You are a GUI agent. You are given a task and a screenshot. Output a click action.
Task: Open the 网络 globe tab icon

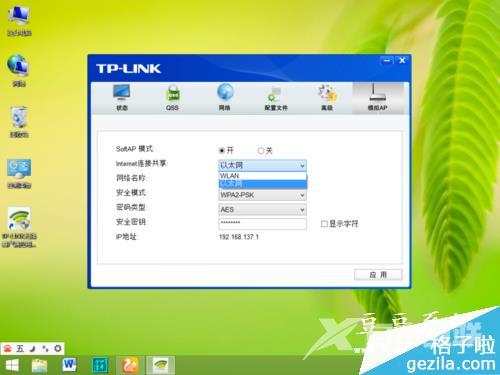pyautogui.click(x=225, y=97)
